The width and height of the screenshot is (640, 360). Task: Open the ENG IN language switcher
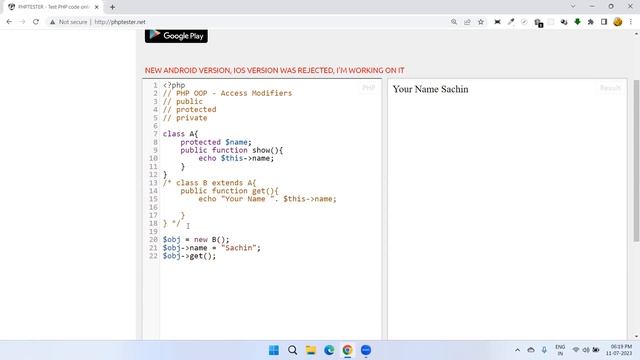tap(560, 350)
